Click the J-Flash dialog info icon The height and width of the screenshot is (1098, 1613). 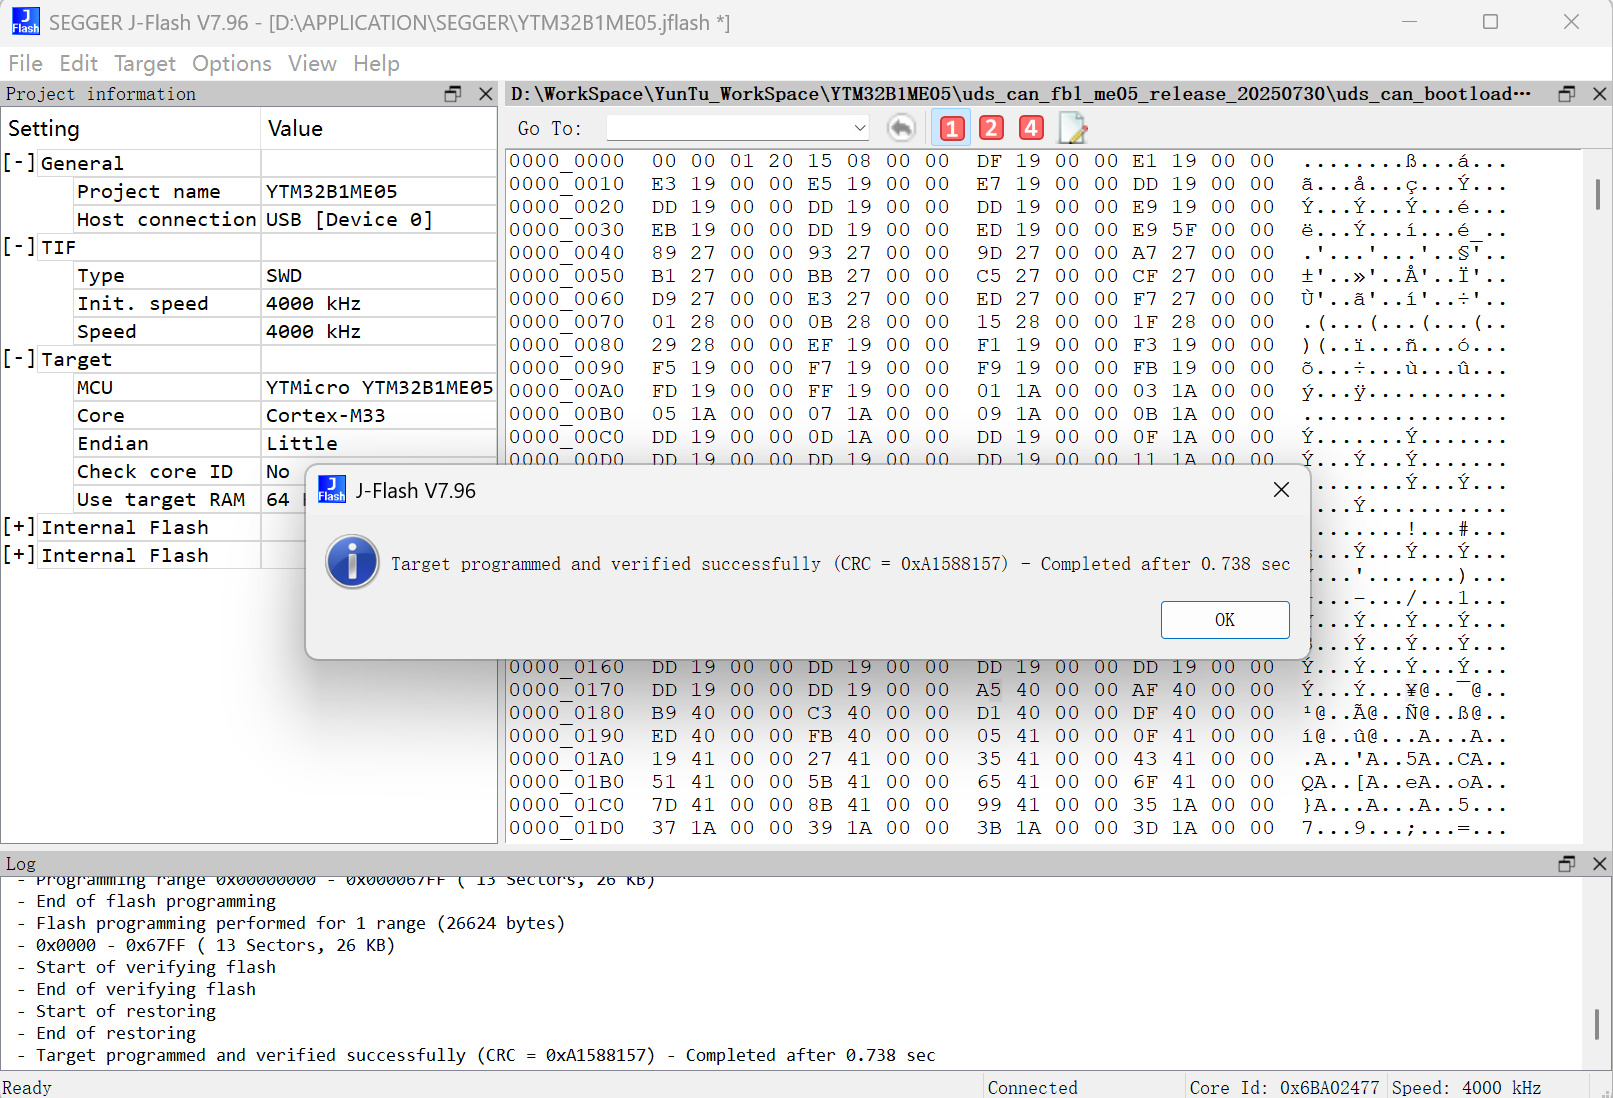[352, 562]
